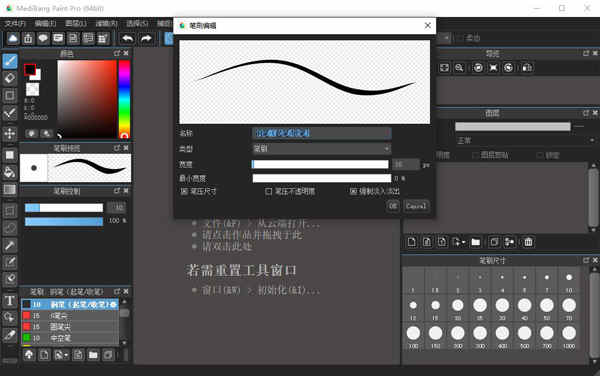Click the Undo arrow in toolbar
This screenshot has height=376, width=600.
click(x=128, y=38)
